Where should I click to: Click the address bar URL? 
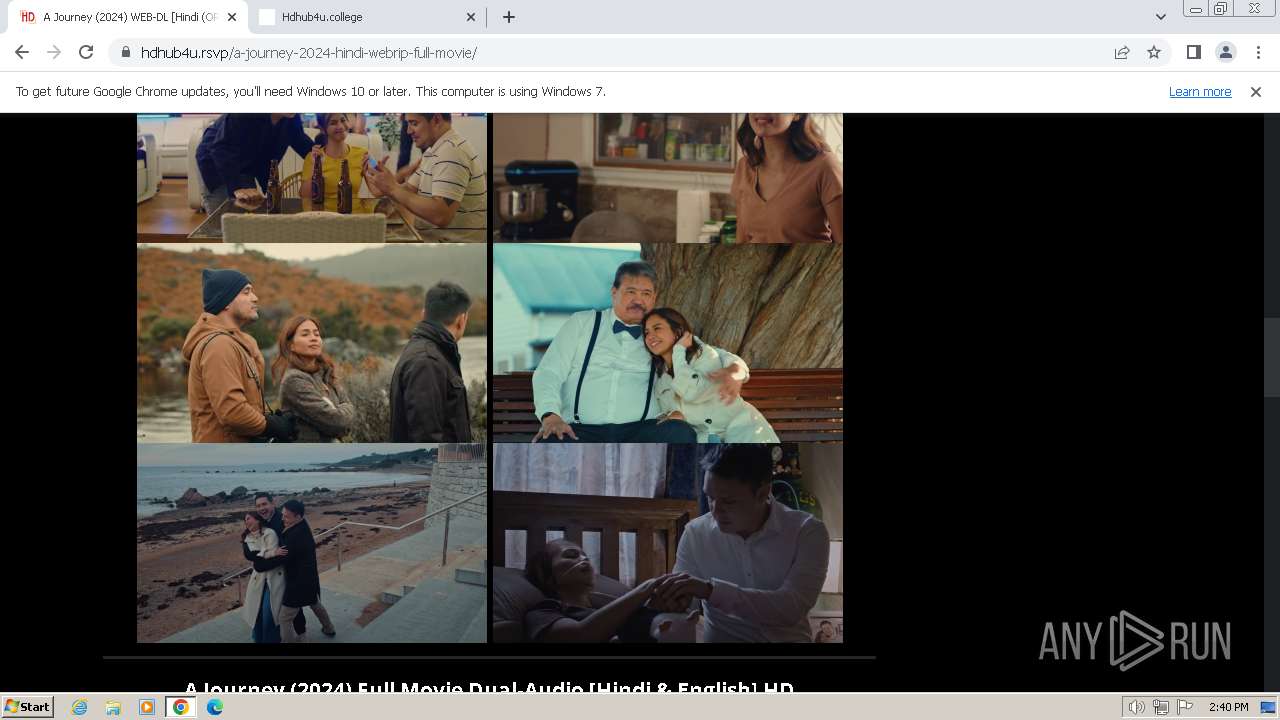[x=309, y=52]
